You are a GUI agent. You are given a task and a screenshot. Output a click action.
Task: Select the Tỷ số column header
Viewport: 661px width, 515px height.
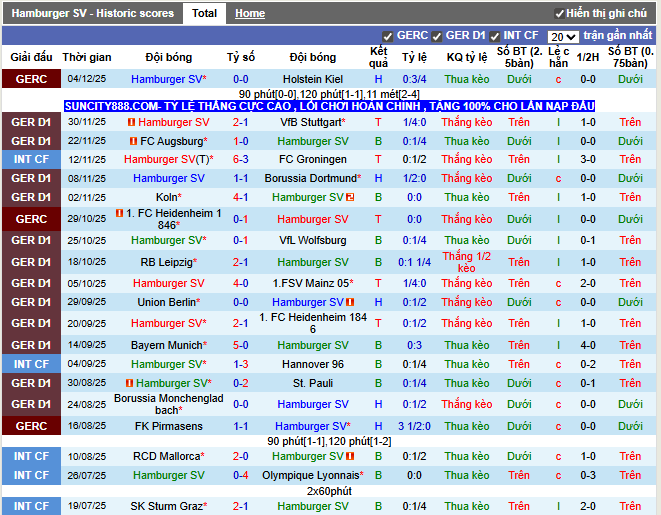[240, 57]
